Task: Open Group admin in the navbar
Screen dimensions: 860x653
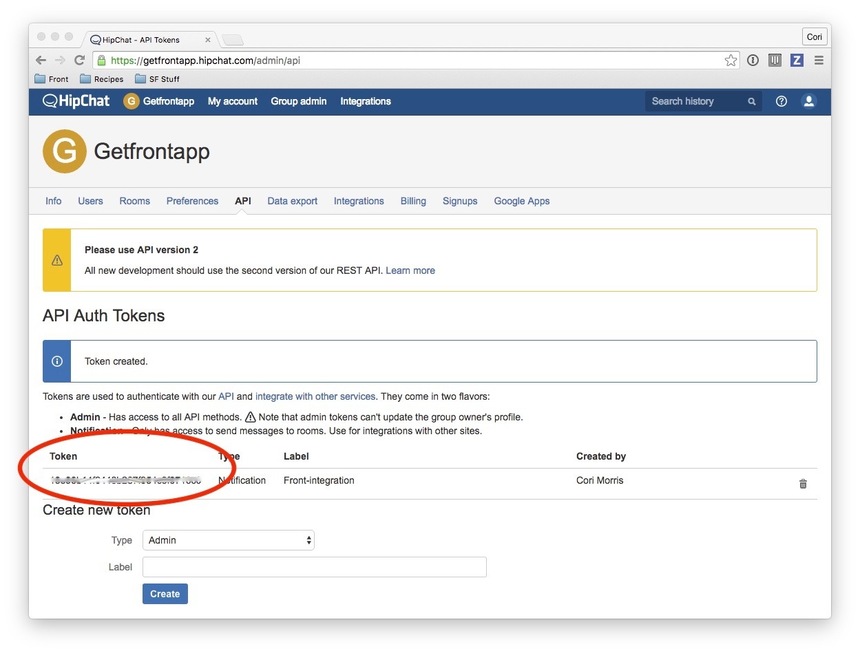Action: [x=298, y=101]
